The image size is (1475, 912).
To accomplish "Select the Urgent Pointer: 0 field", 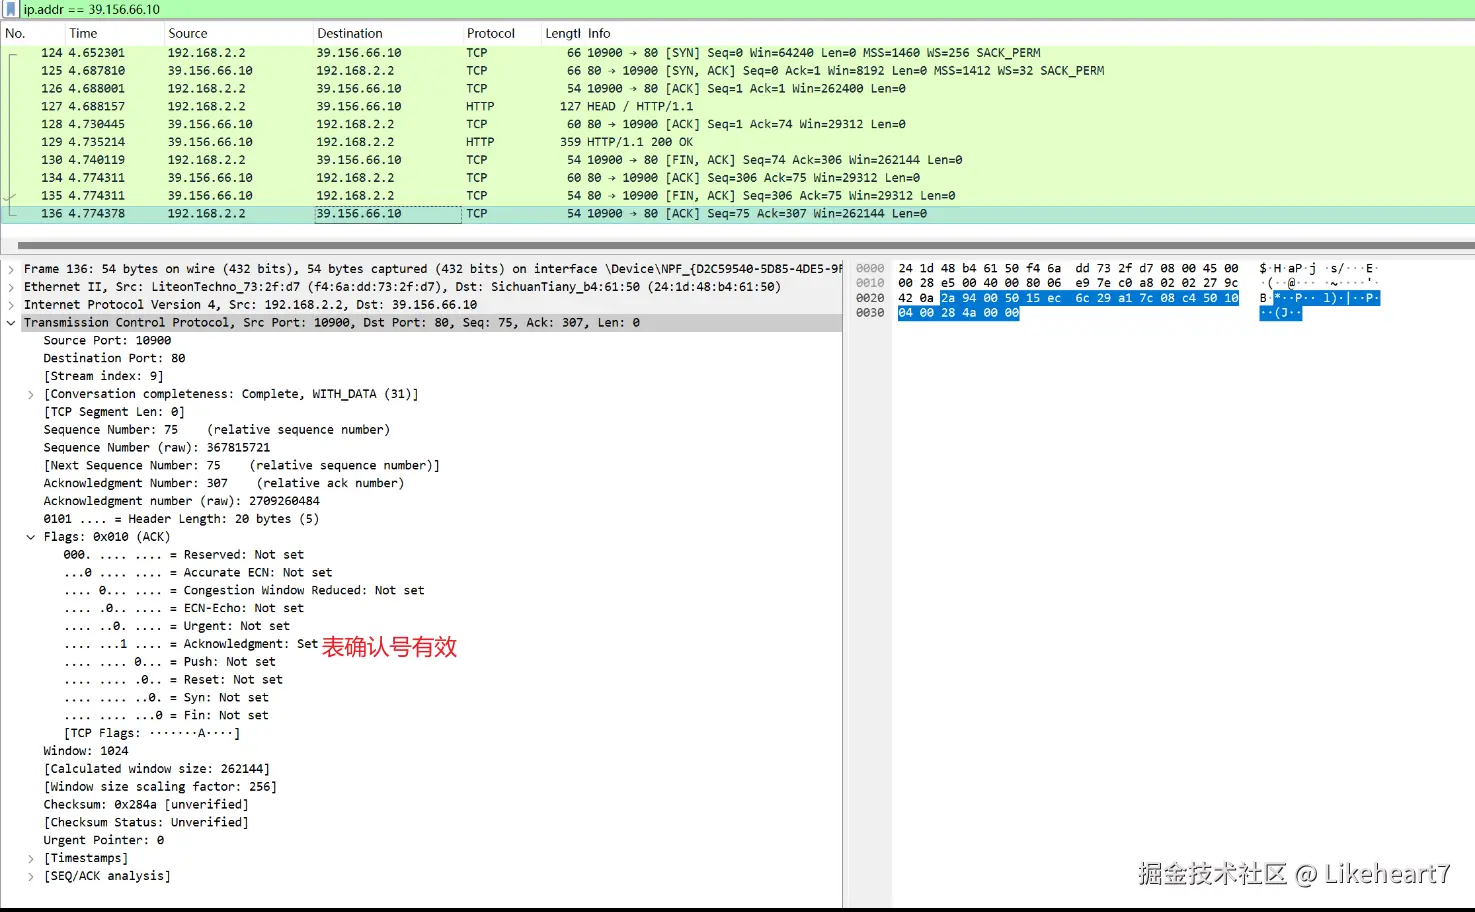I will [x=104, y=840].
